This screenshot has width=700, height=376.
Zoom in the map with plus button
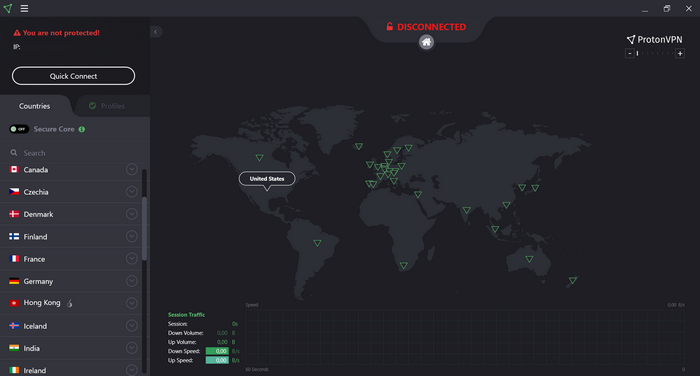click(x=680, y=54)
